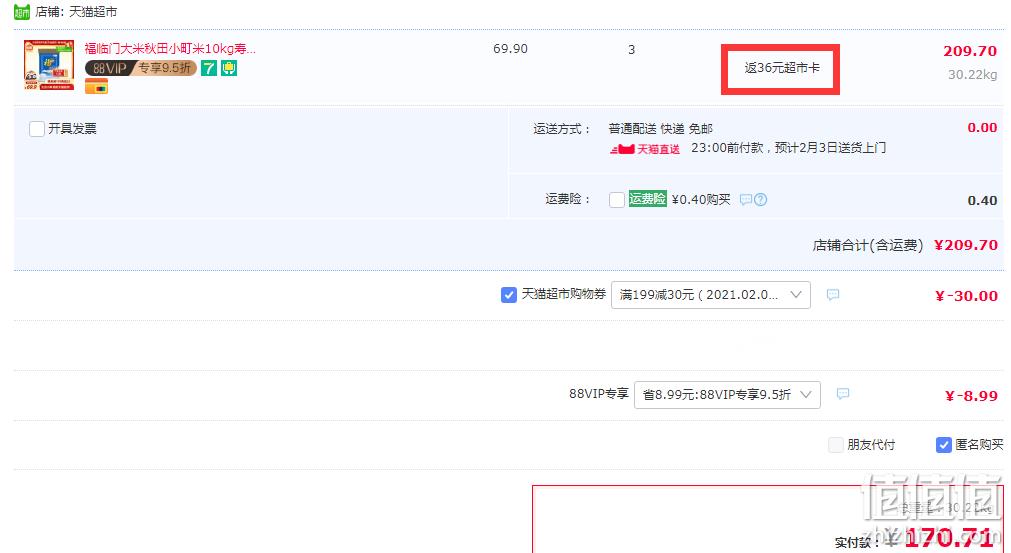Image resolution: width=1011 pixels, height=553 pixels.
Task: Click the 0.00 shipping fee amount
Action: pos(982,128)
